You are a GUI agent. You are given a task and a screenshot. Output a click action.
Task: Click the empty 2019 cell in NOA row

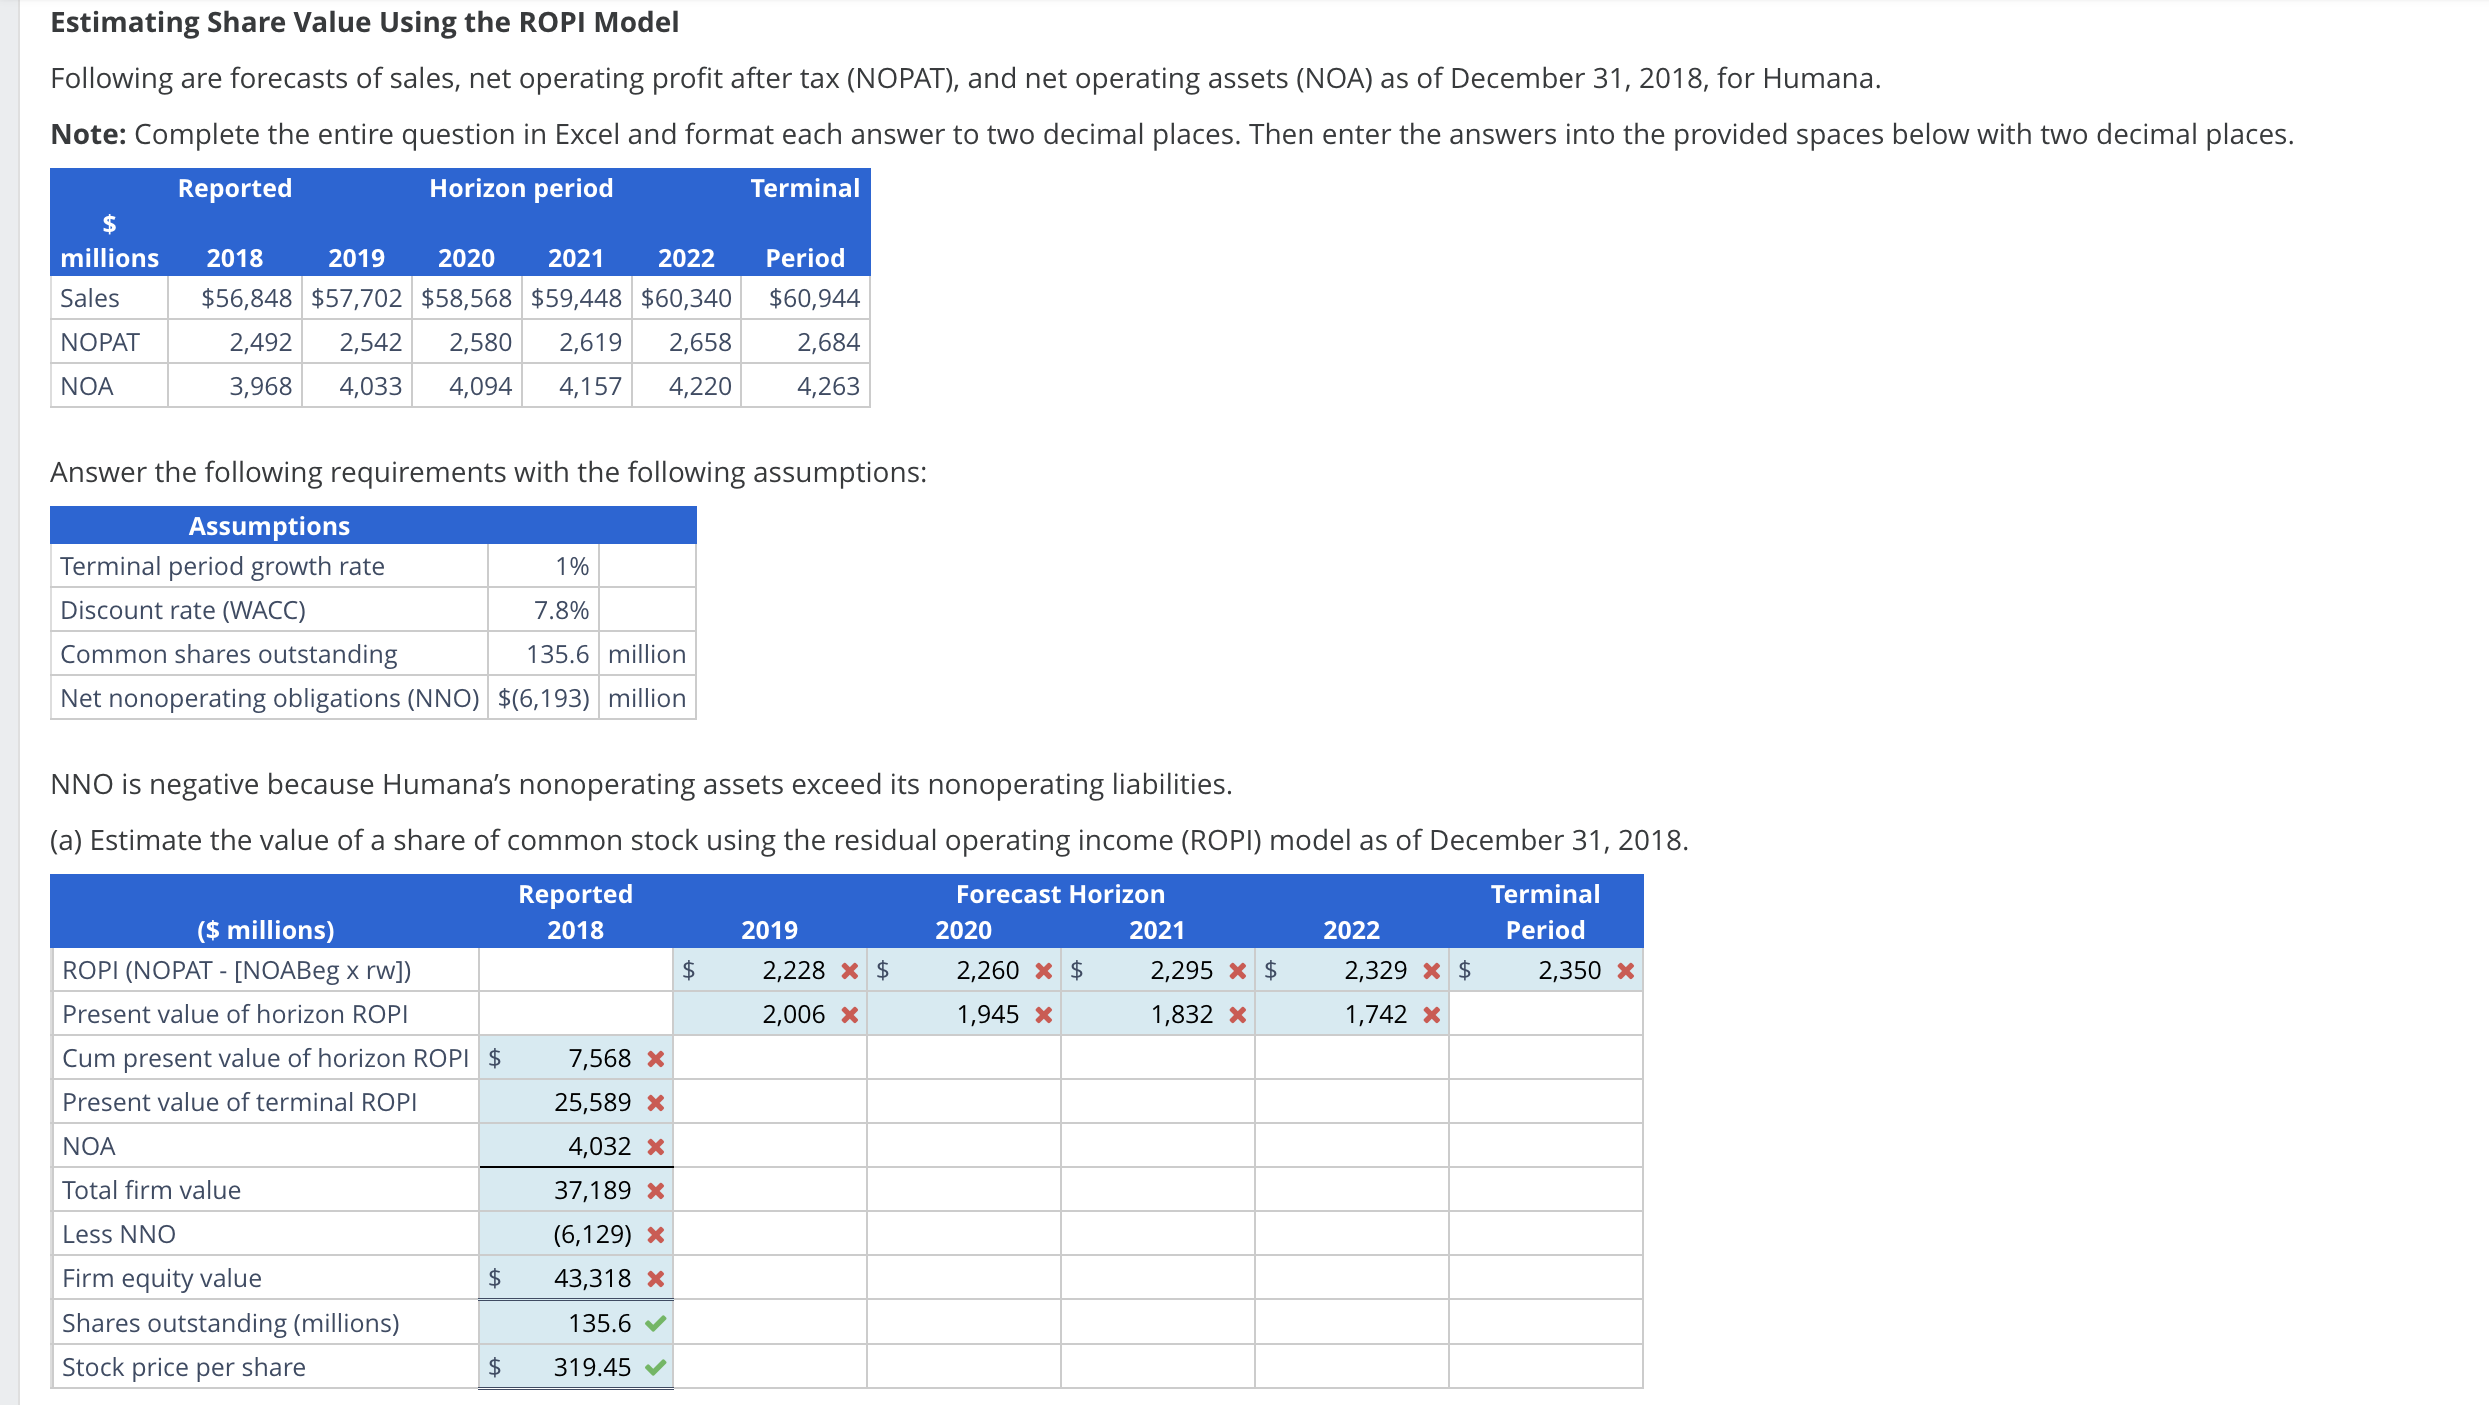click(770, 1145)
